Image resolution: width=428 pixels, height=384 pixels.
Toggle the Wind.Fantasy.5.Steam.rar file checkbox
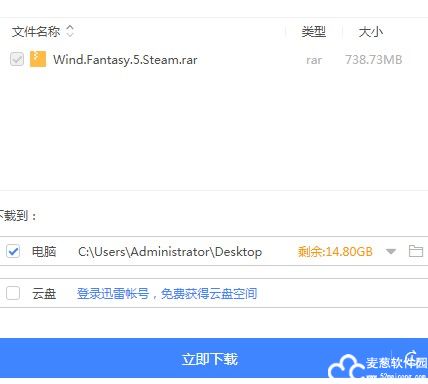pos(17,59)
